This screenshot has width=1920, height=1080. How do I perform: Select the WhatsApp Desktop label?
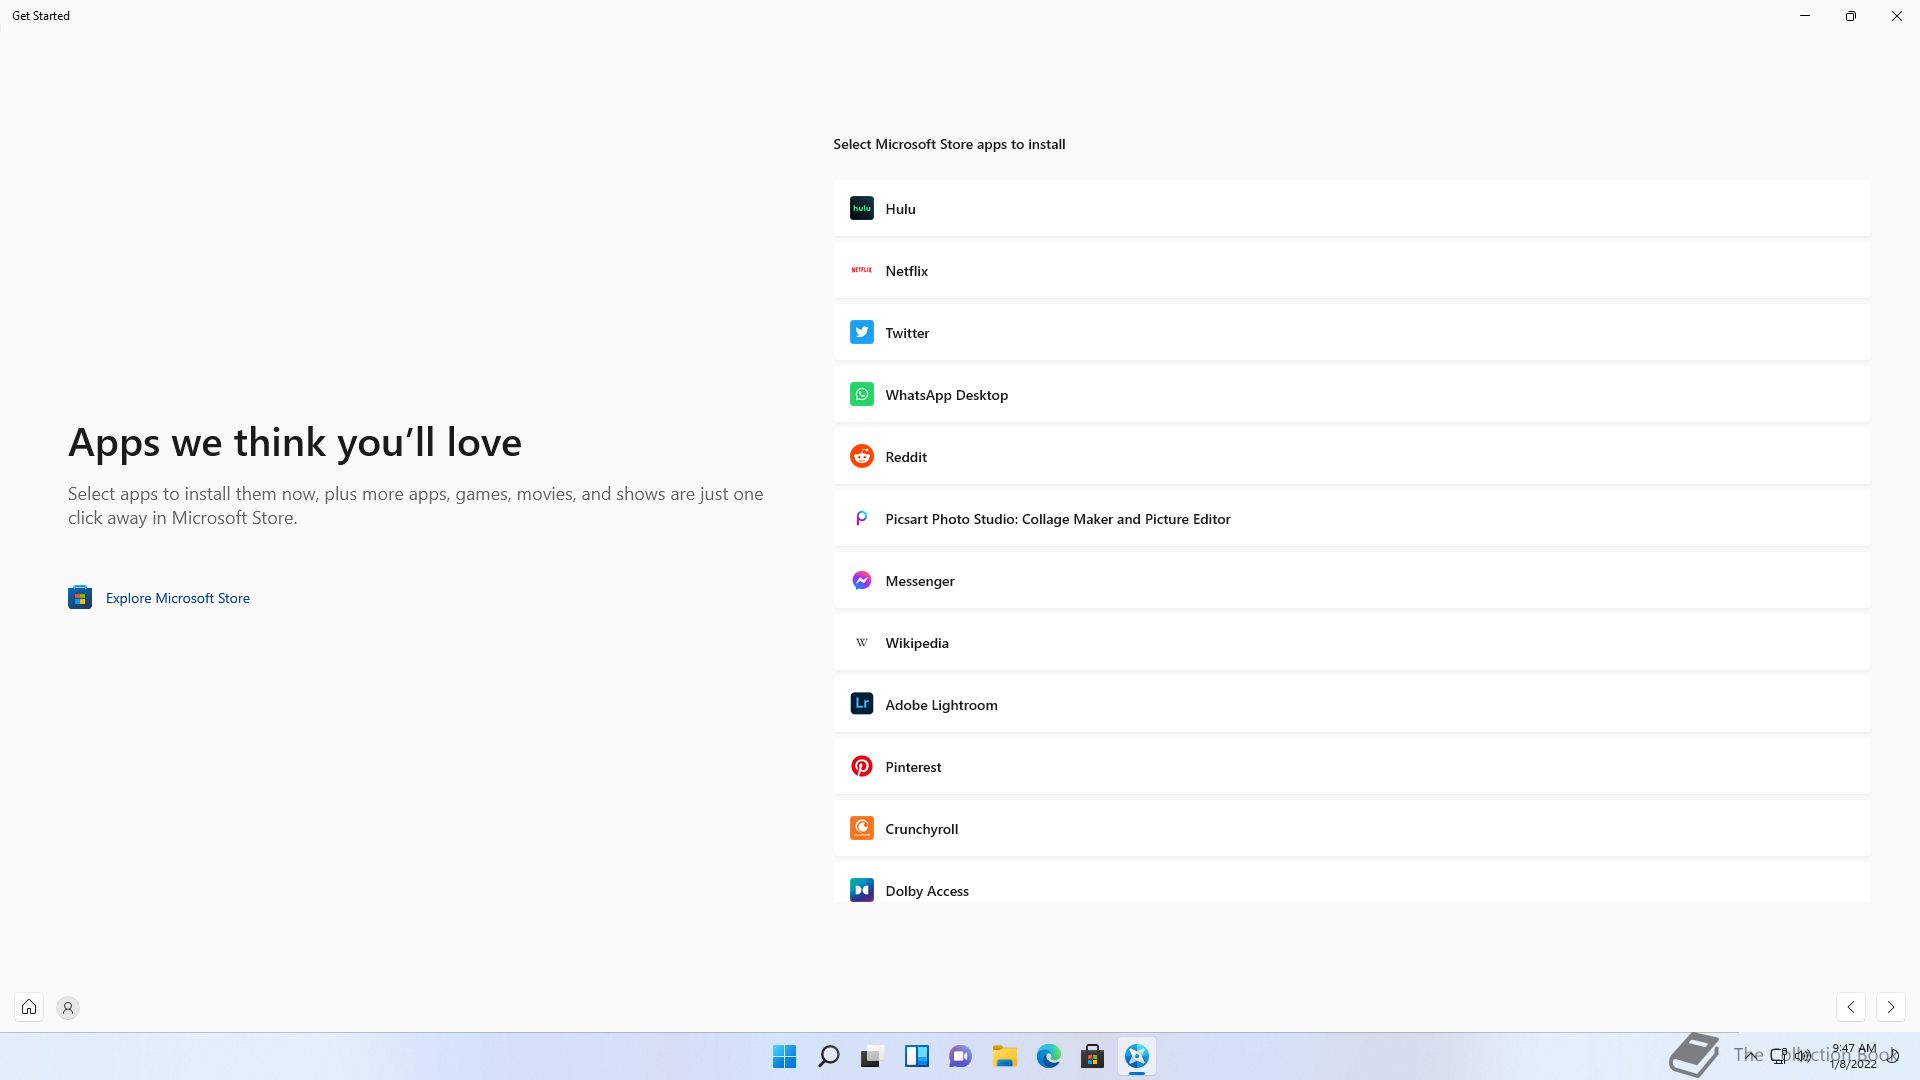(946, 395)
